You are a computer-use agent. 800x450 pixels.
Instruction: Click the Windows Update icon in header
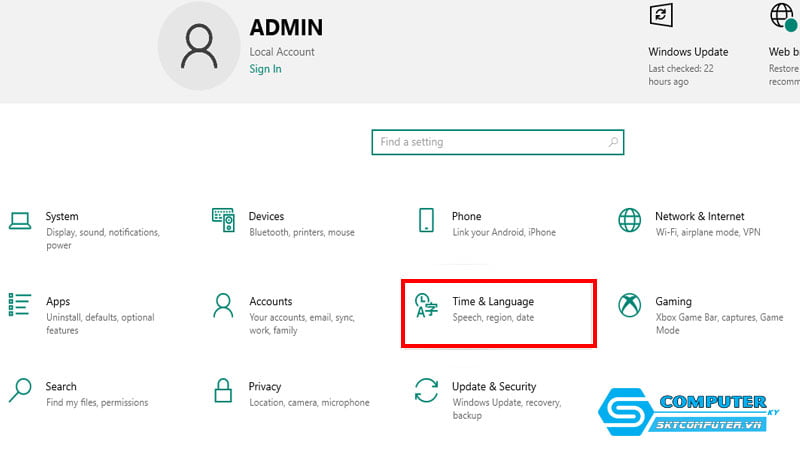pos(660,15)
